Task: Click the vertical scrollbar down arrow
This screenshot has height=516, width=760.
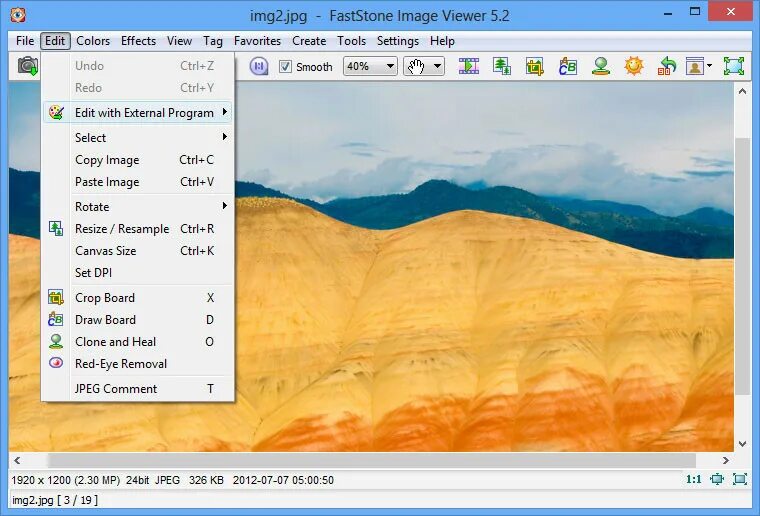Action: click(x=742, y=443)
